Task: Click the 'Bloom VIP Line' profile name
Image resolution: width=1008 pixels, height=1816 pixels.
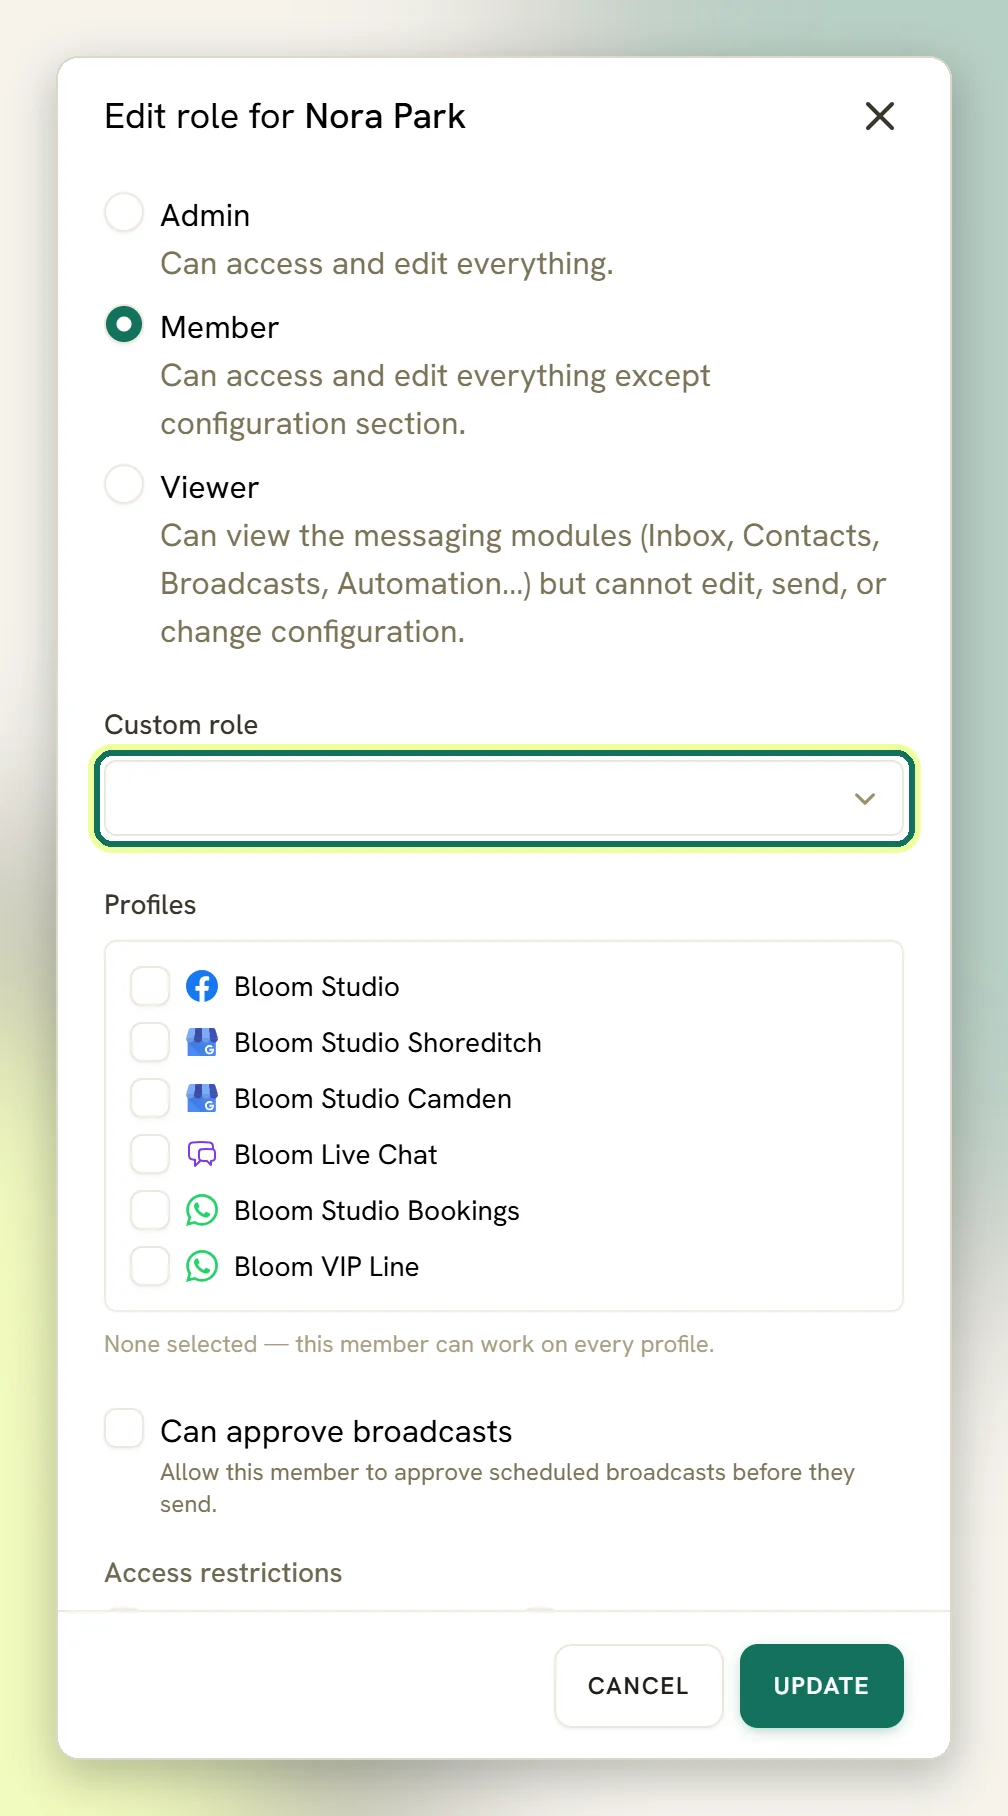Action: point(326,1266)
